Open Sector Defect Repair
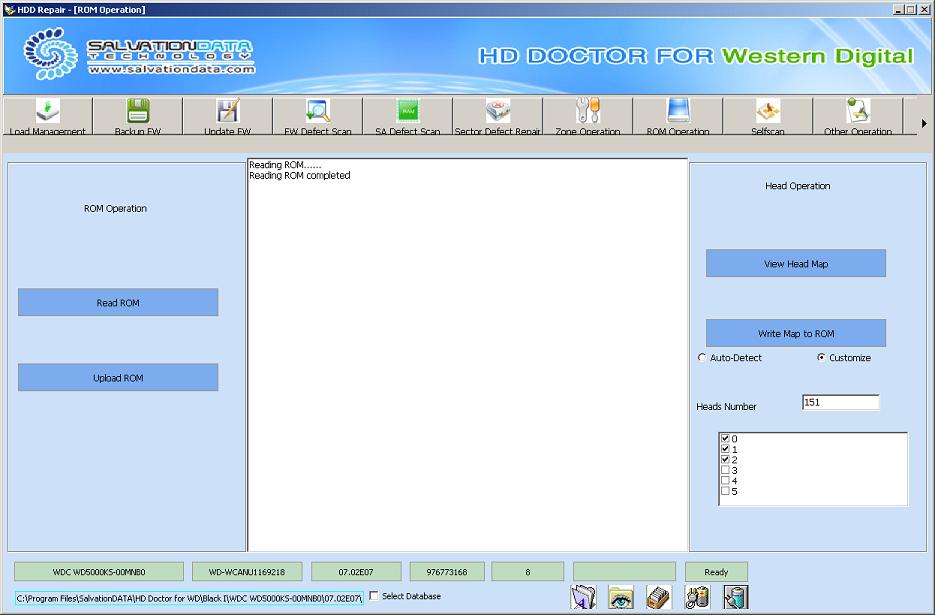This screenshot has height=615, width=935. click(x=498, y=116)
